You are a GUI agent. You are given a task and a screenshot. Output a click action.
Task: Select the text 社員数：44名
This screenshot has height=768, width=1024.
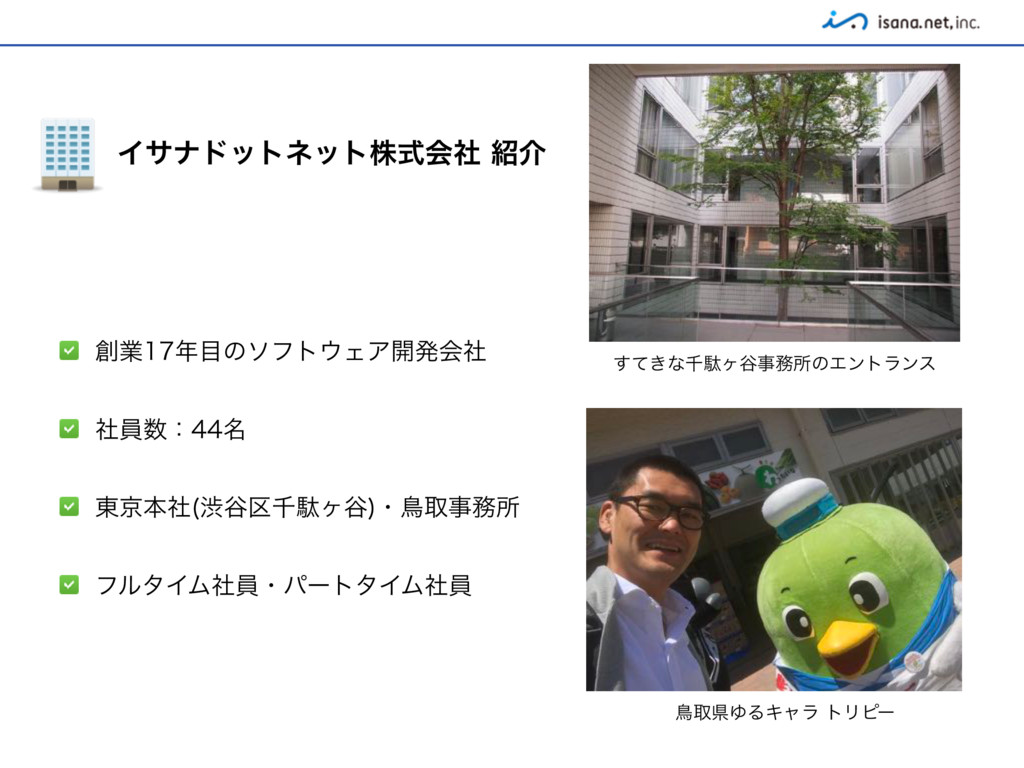170,429
